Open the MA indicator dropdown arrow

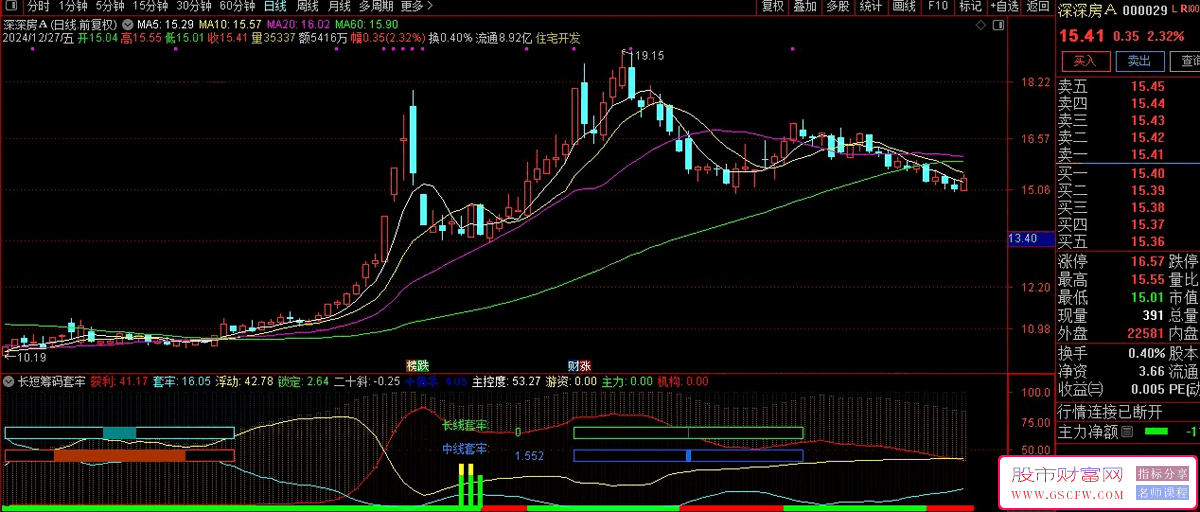127,23
